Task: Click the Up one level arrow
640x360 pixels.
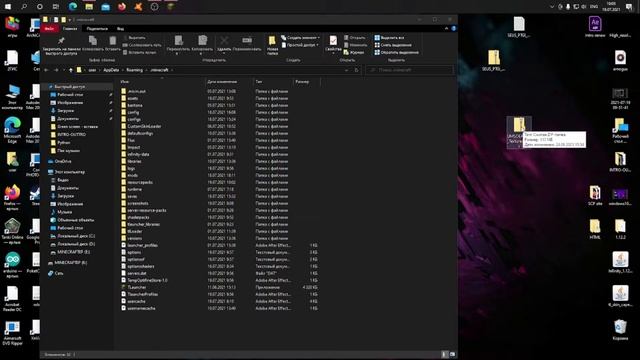Action: 71,70
